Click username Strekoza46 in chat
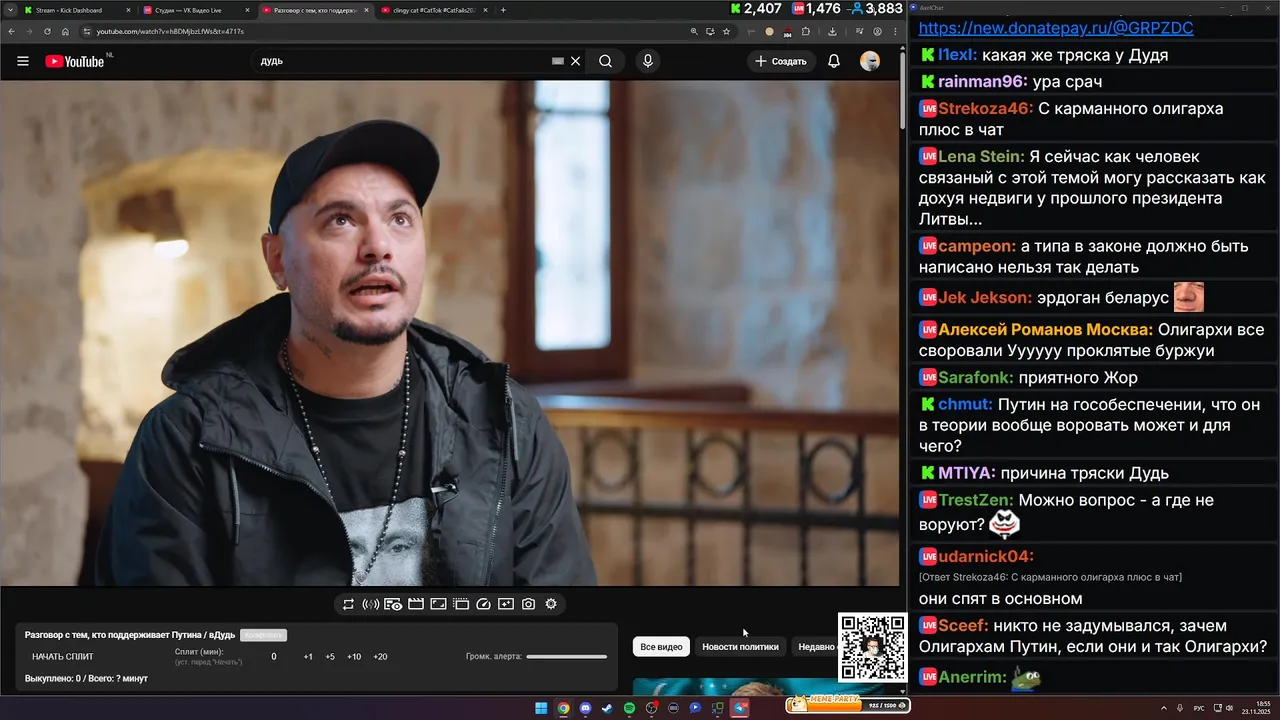Image resolution: width=1280 pixels, height=720 pixels. coord(983,108)
